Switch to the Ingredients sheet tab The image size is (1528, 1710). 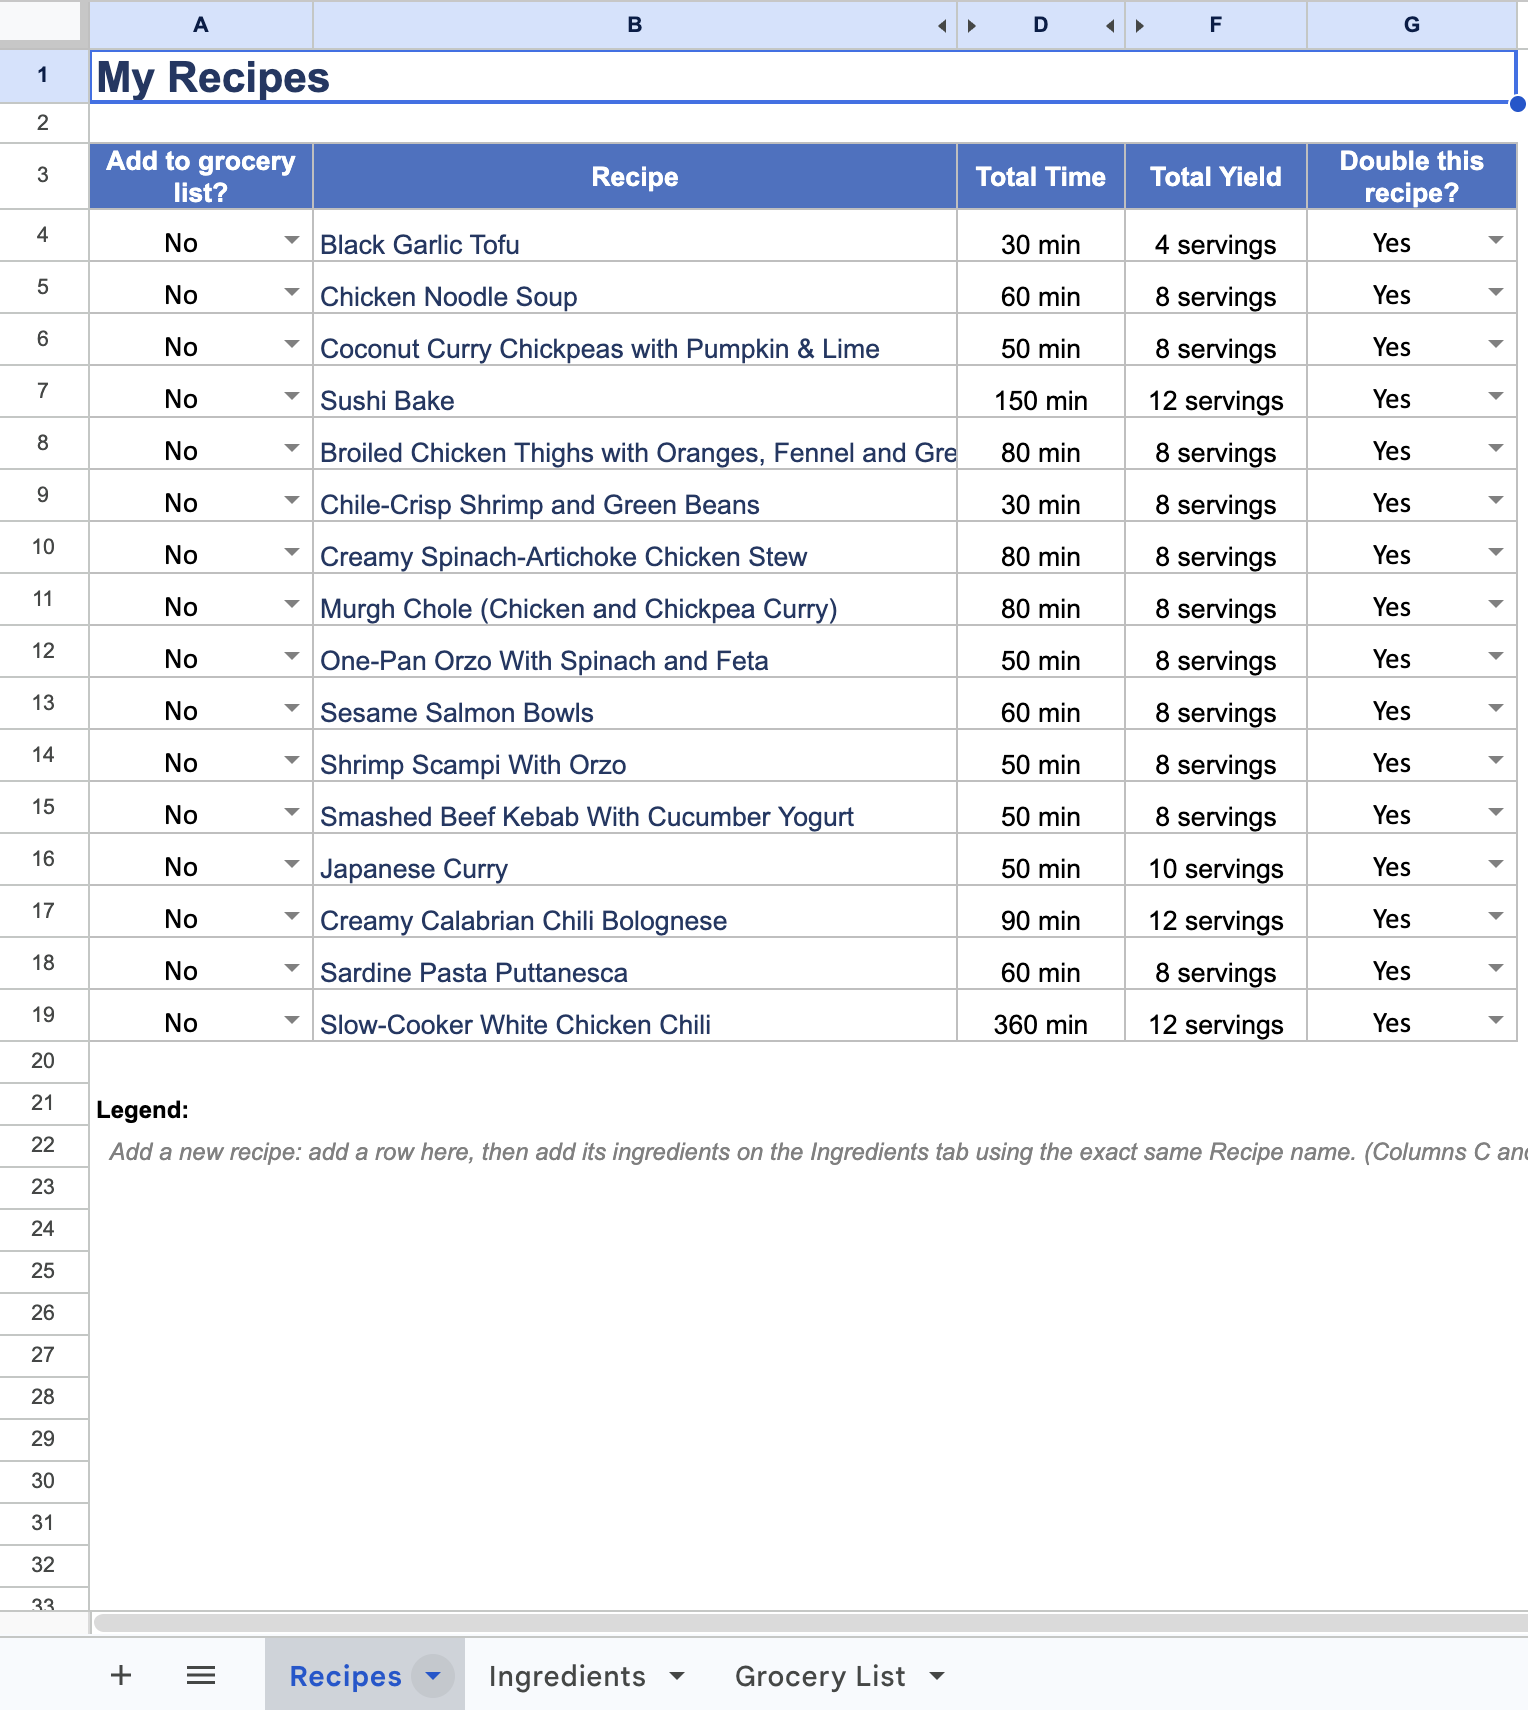coord(567,1676)
